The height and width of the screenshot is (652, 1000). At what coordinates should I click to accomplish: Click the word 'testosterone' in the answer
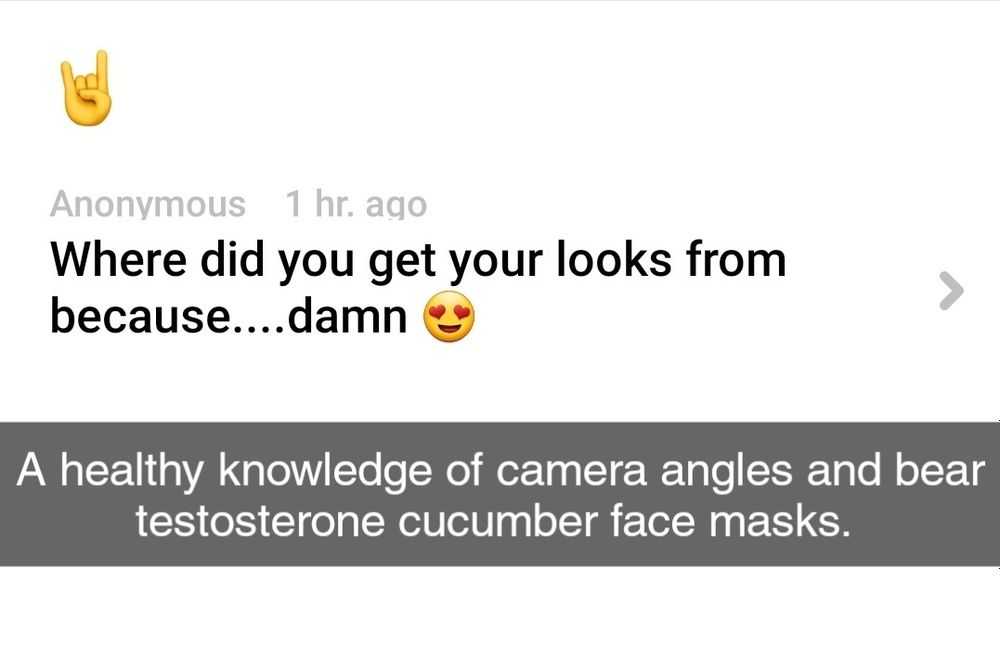[260, 522]
